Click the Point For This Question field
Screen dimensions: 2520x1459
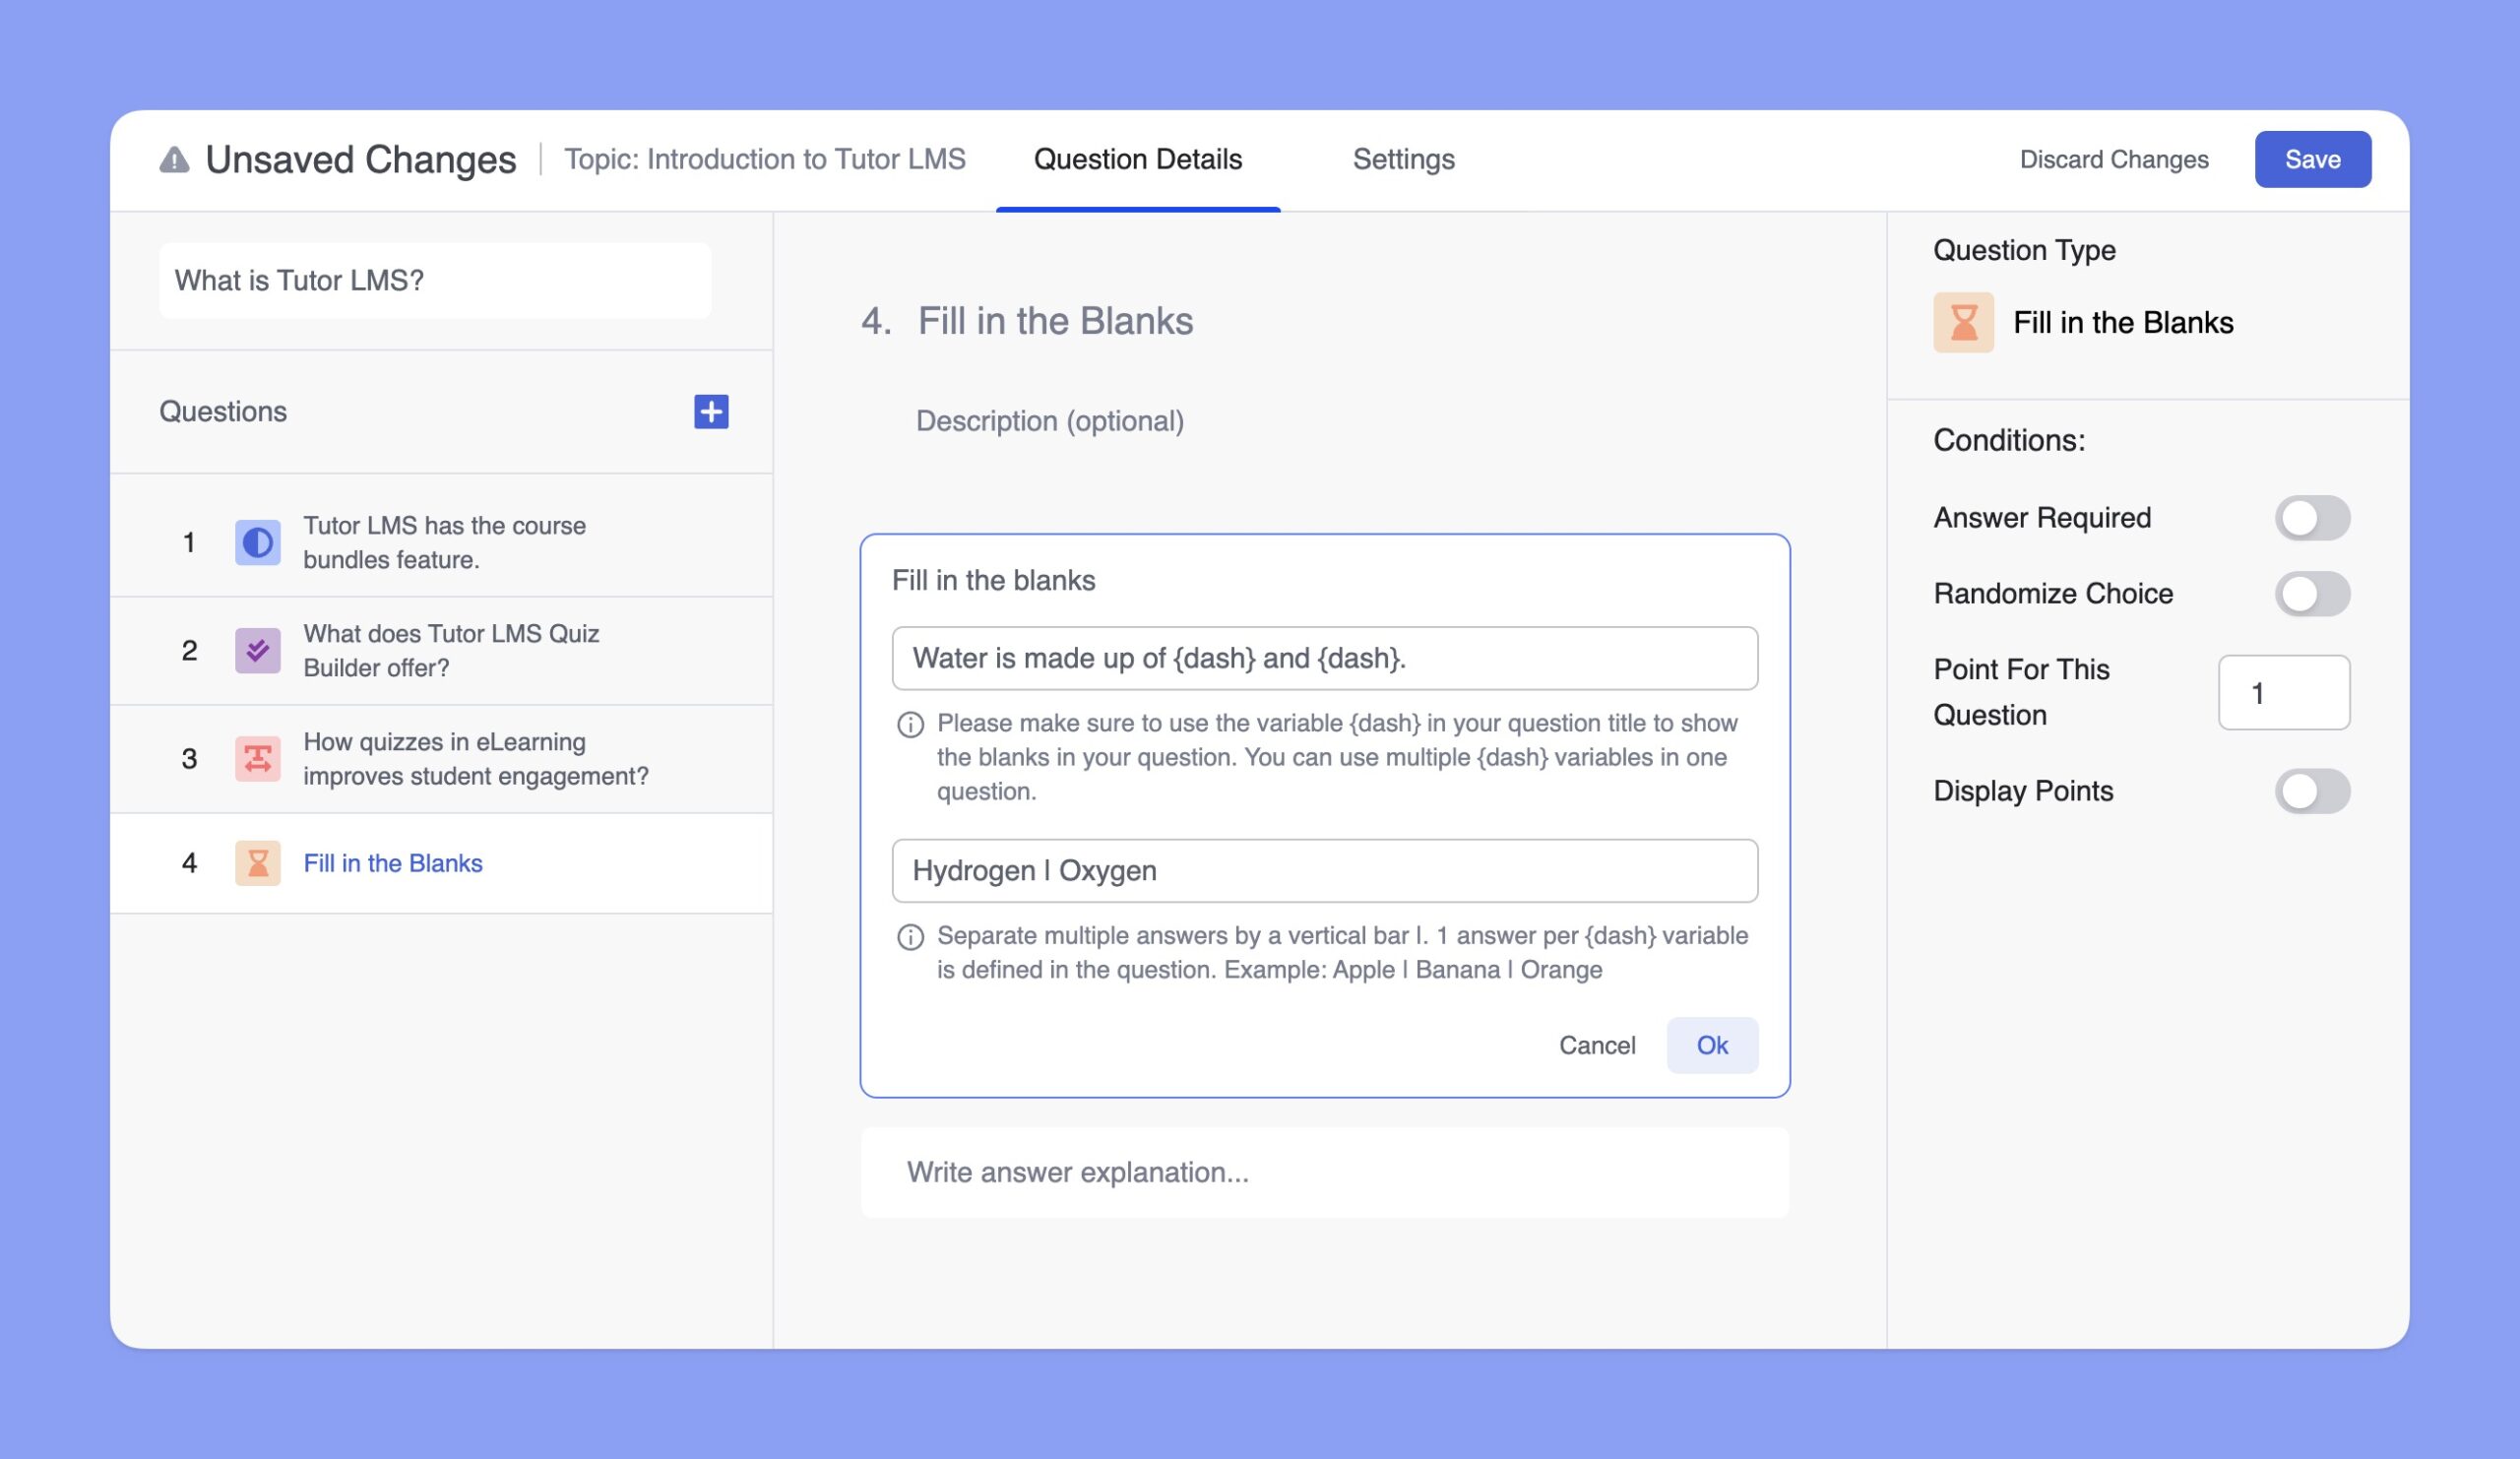[x=2284, y=693]
